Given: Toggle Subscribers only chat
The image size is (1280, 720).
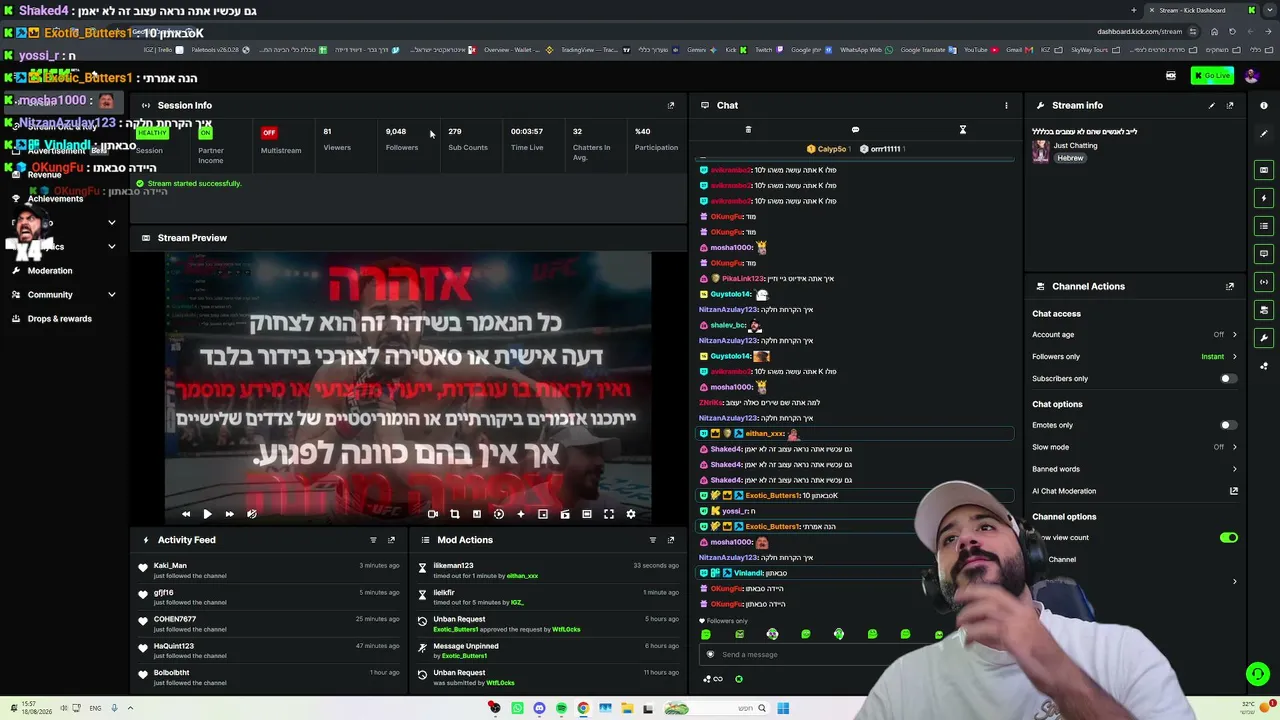Looking at the screenshot, I should click(x=1228, y=379).
